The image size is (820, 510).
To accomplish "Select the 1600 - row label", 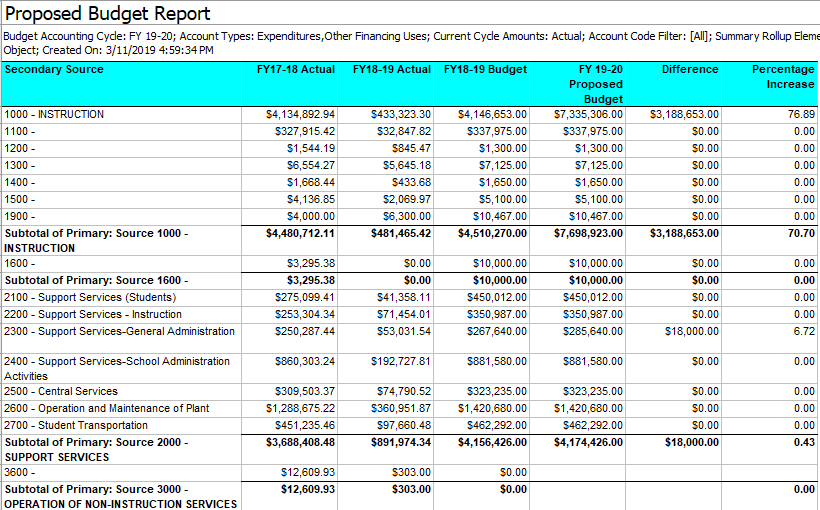I will click(19, 264).
